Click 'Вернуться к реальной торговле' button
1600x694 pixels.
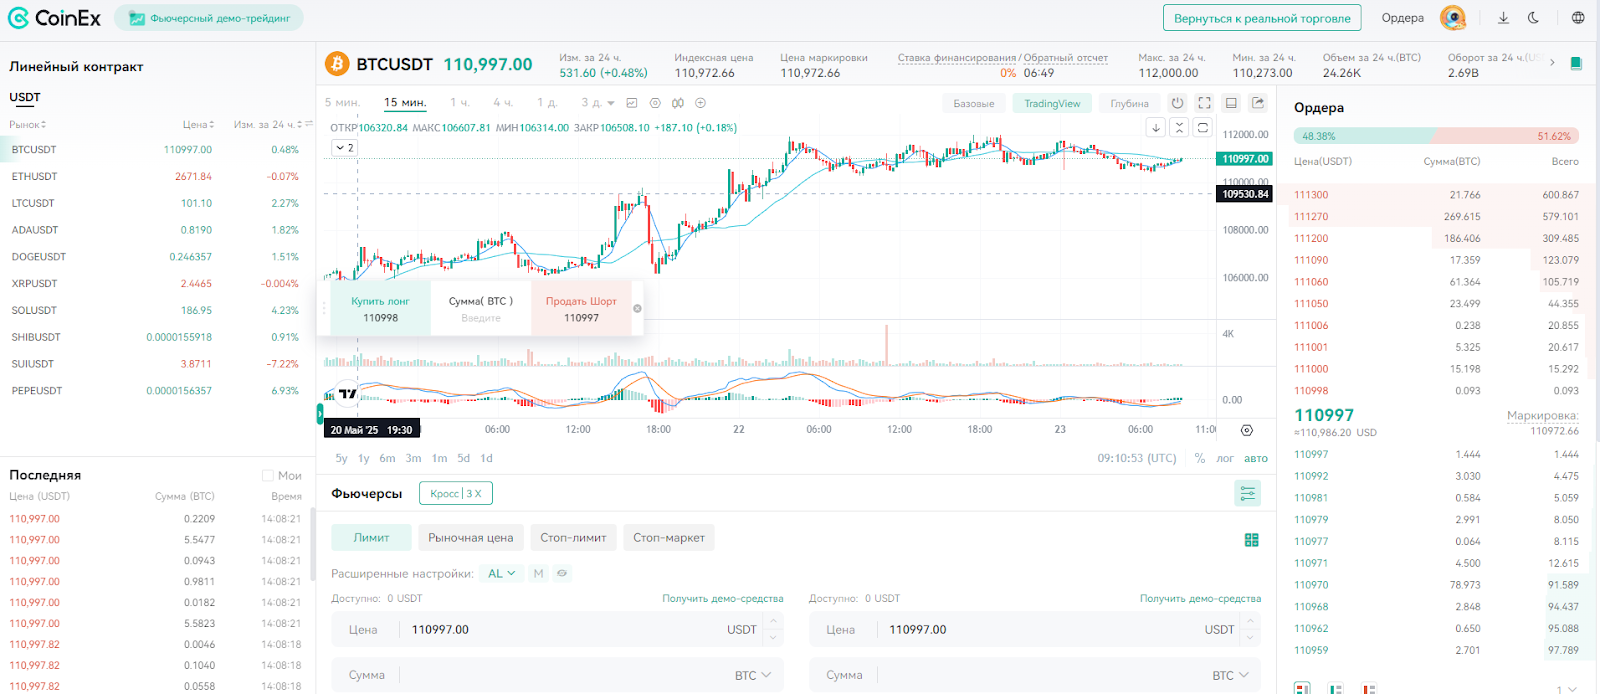[1262, 18]
